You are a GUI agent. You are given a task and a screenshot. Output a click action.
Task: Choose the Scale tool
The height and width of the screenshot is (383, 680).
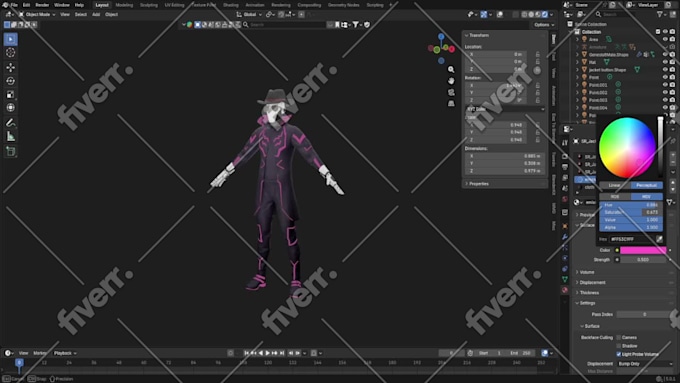click(x=10, y=95)
